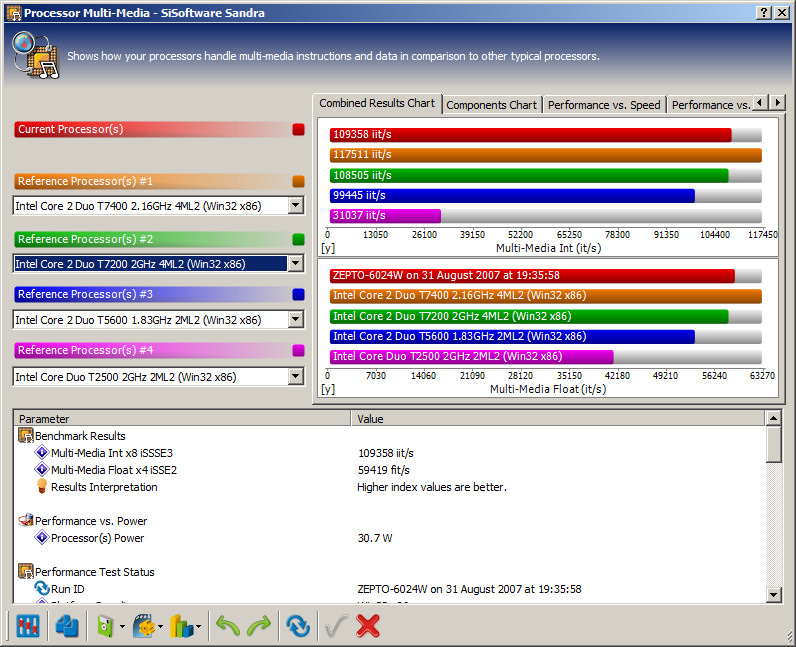Click the help question mark in title bar
This screenshot has height=647, width=796.
(x=764, y=13)
